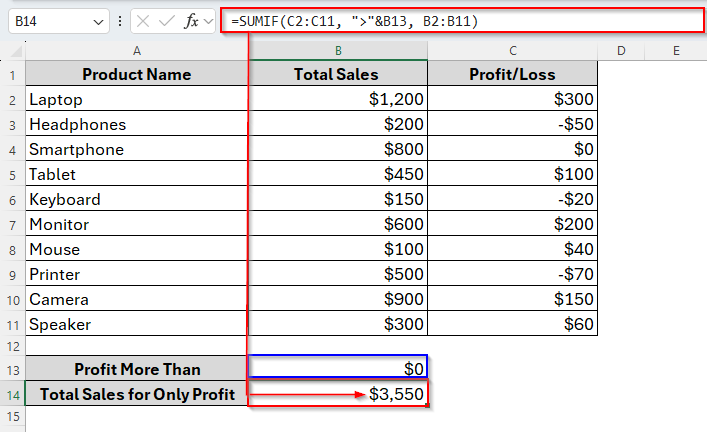707x432 pixels.
Task: Select column A header
Action: (x=136, y=51)
